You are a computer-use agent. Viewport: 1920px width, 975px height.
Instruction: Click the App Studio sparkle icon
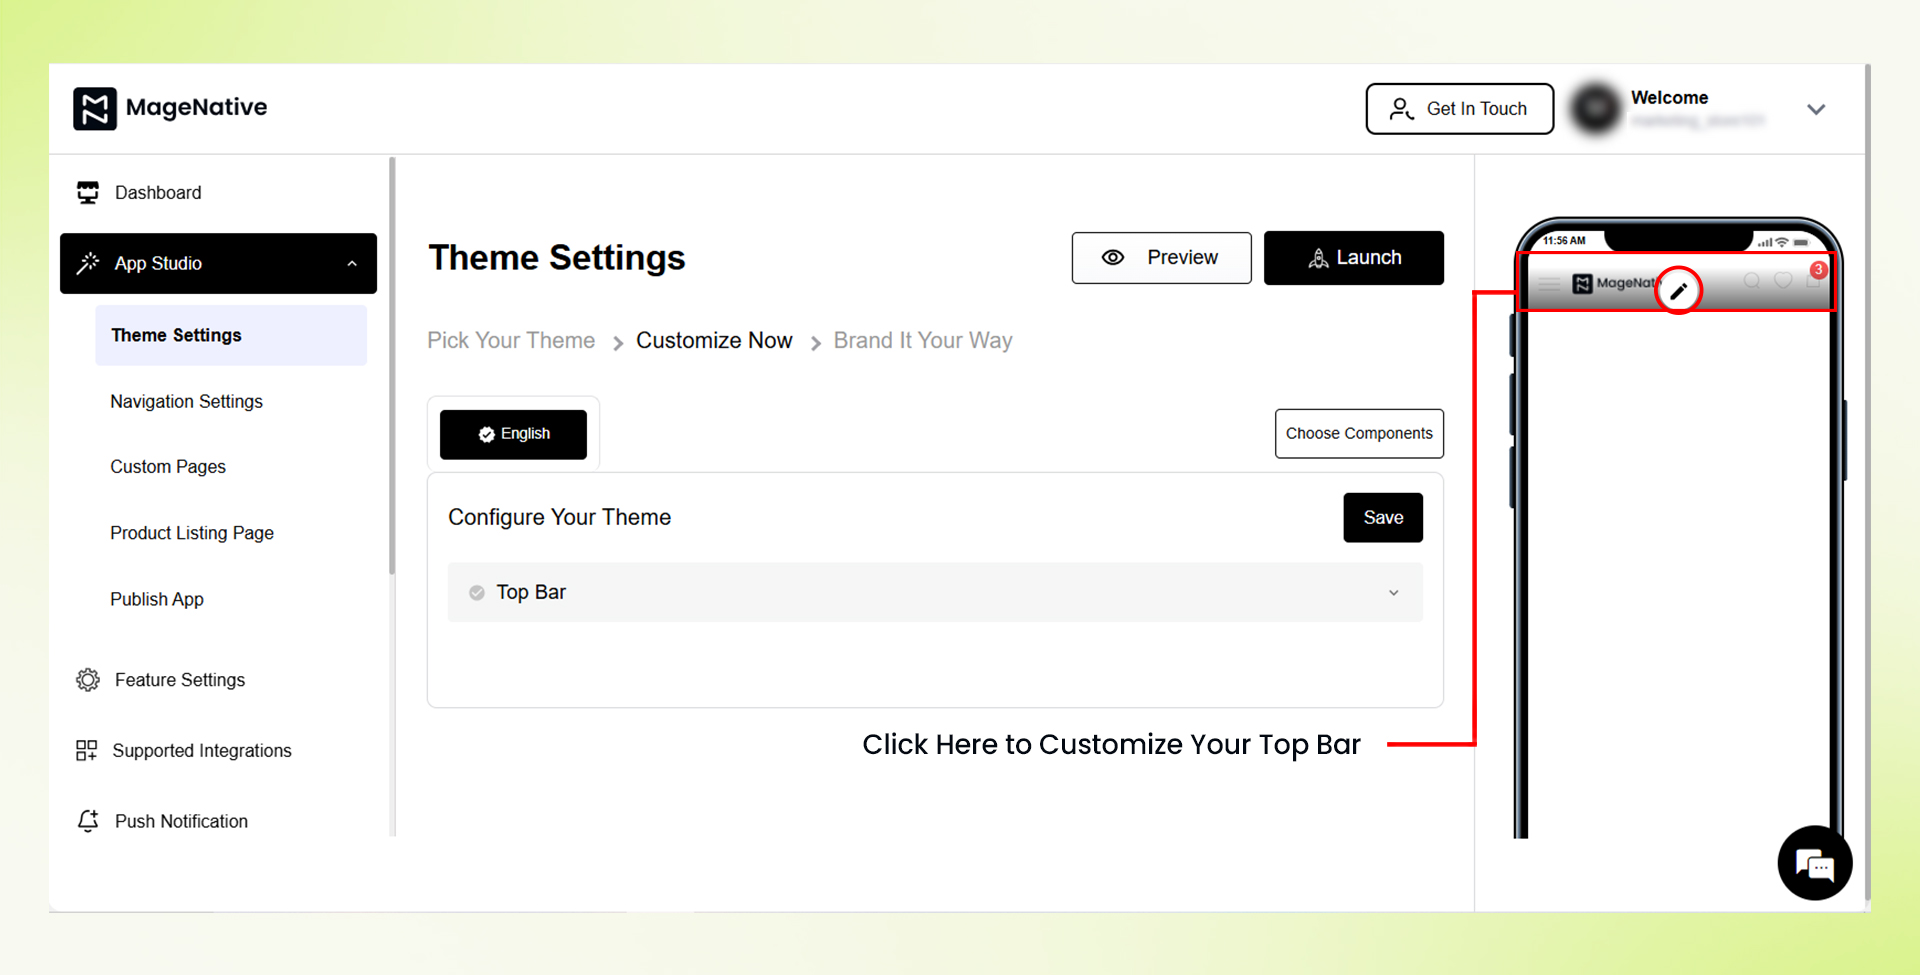pyautogui.click(x=88, y=263)
